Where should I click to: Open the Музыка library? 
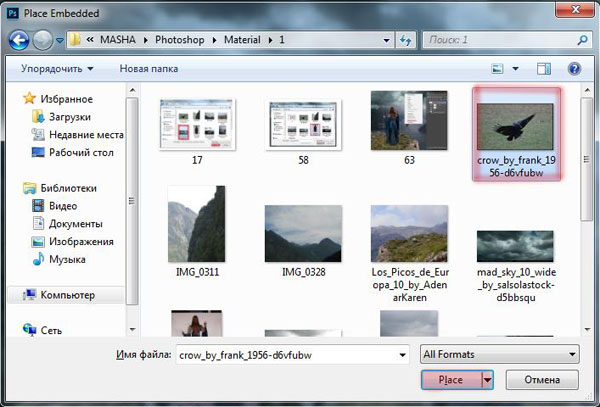pos(67,259)
